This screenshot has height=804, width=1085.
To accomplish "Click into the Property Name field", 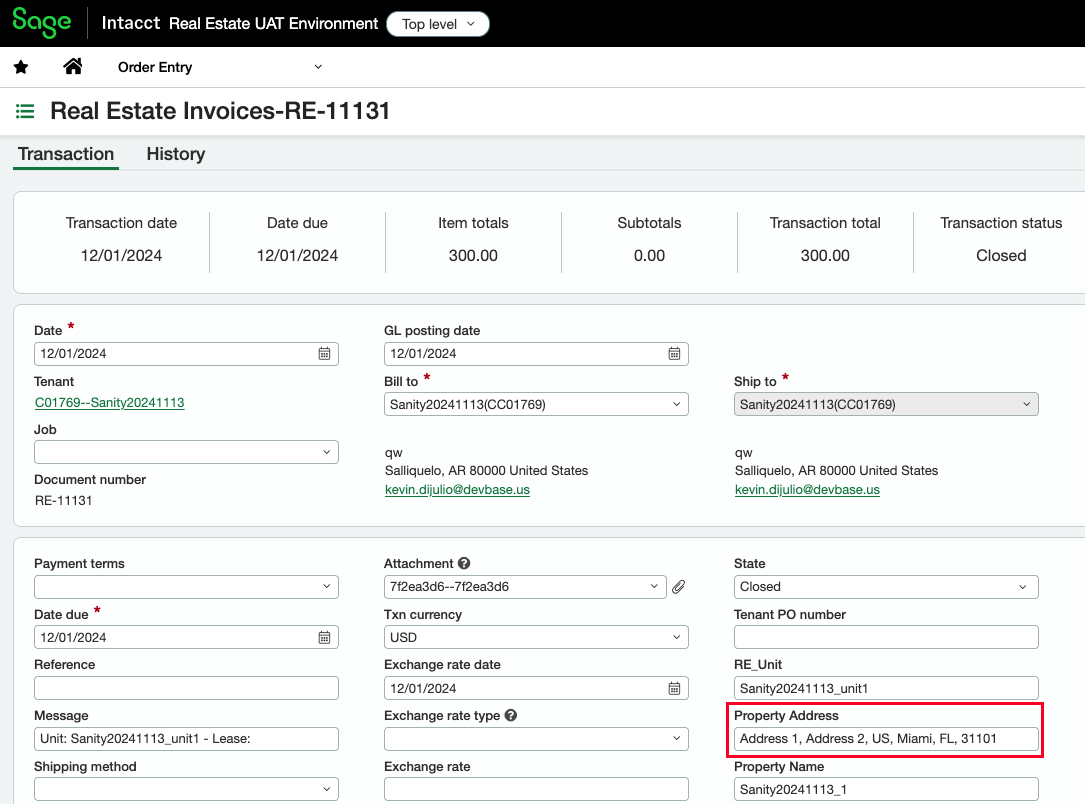I will (x=886, y=789).
